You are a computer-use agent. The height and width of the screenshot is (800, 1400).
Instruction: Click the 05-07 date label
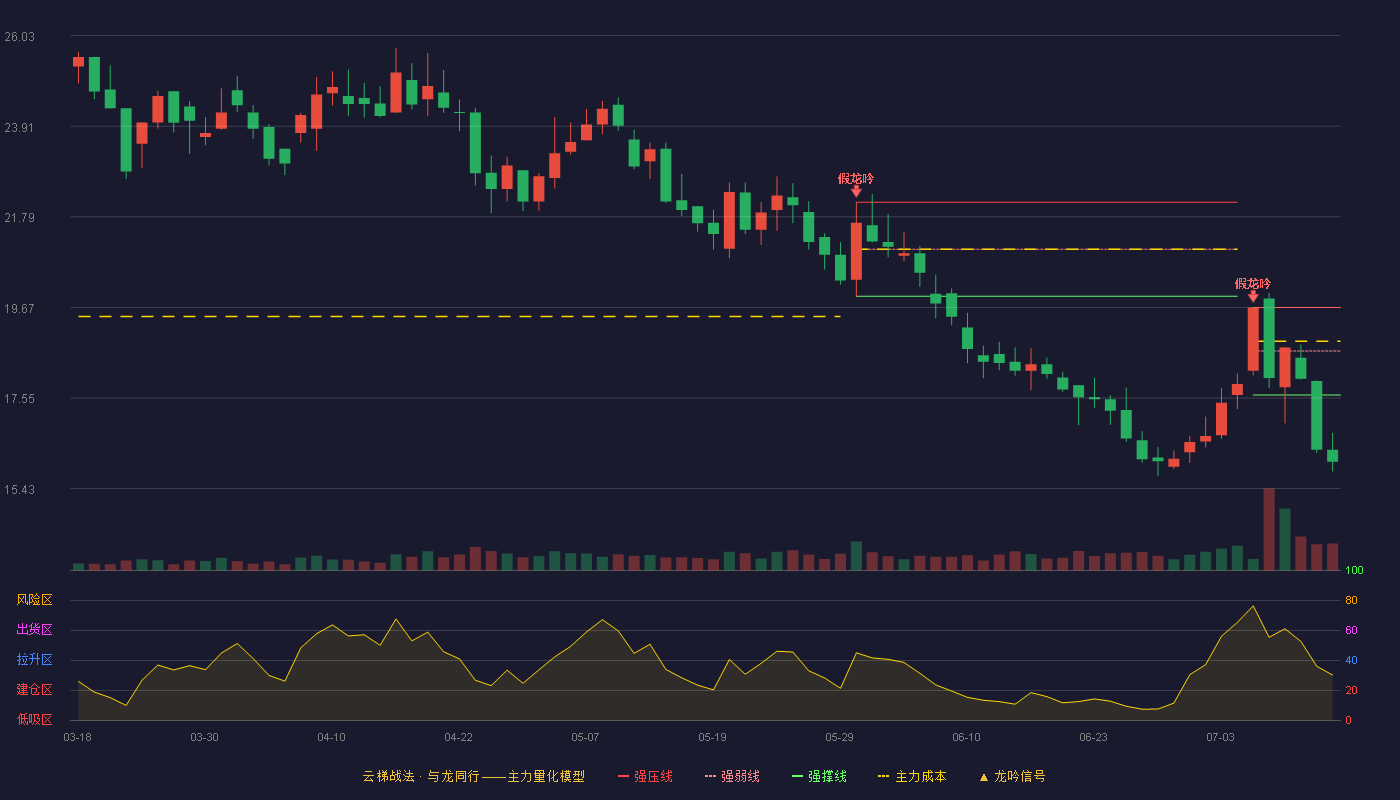coord(585,737)
